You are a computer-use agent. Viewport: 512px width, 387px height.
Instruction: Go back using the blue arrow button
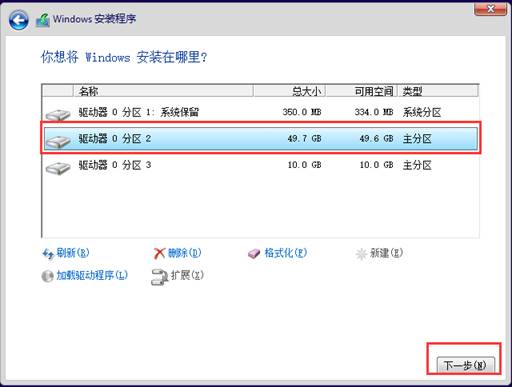(18, 20)
